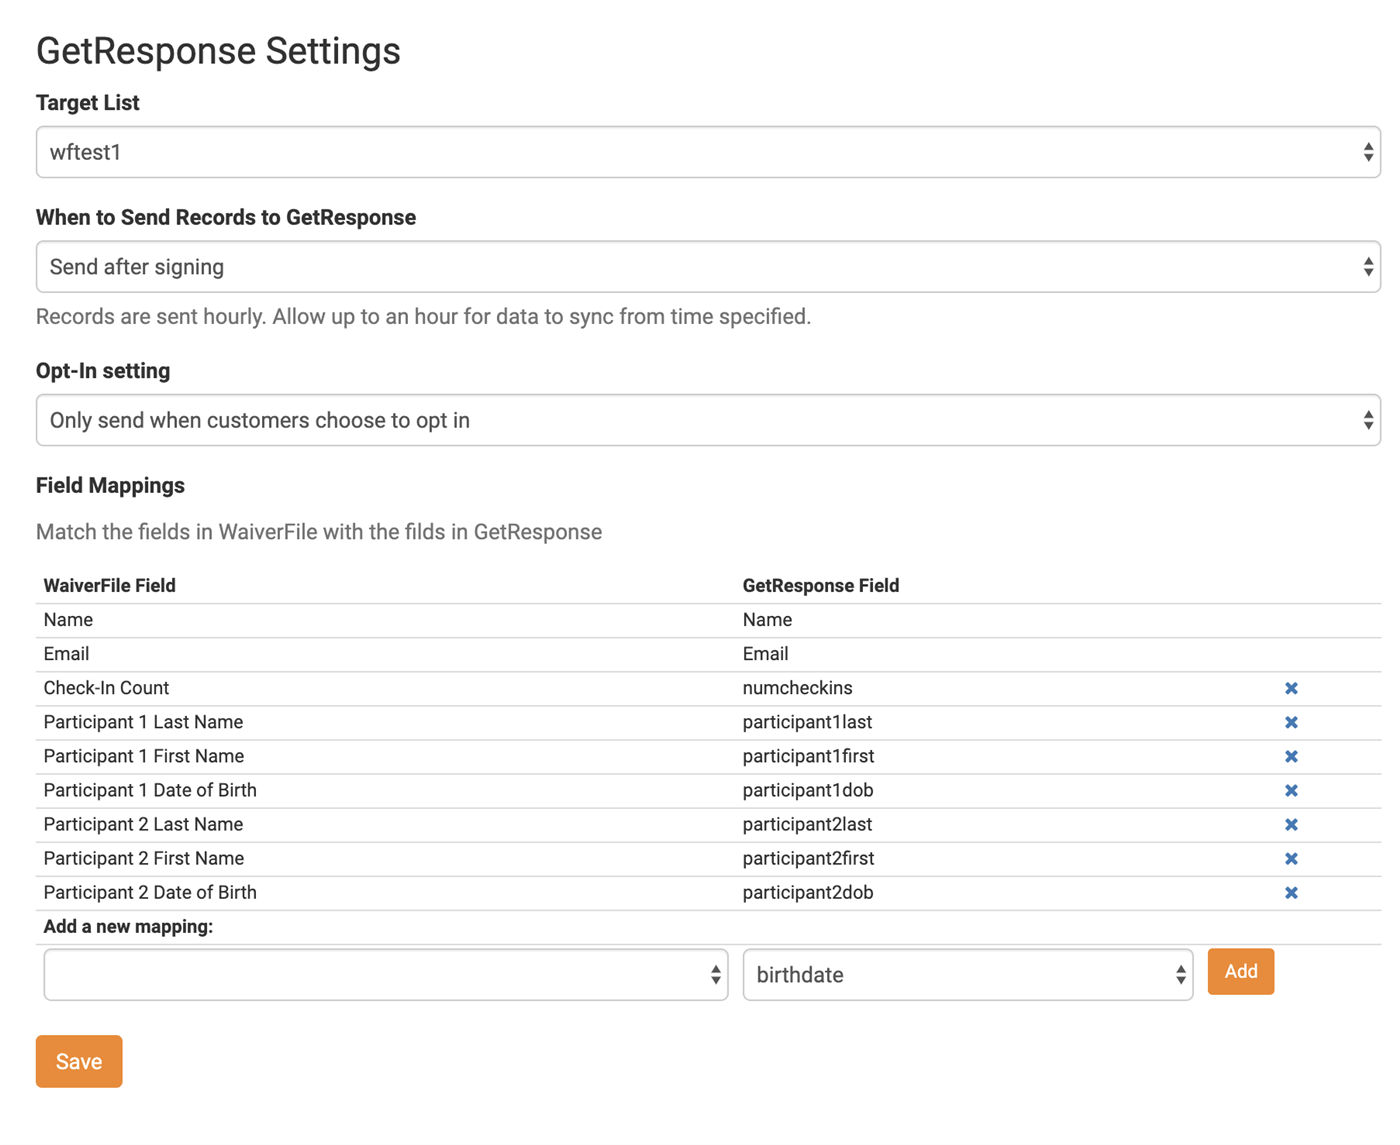Expand the Send after signing dropdown
1400x1145 pixels.
tap(708, 267)
